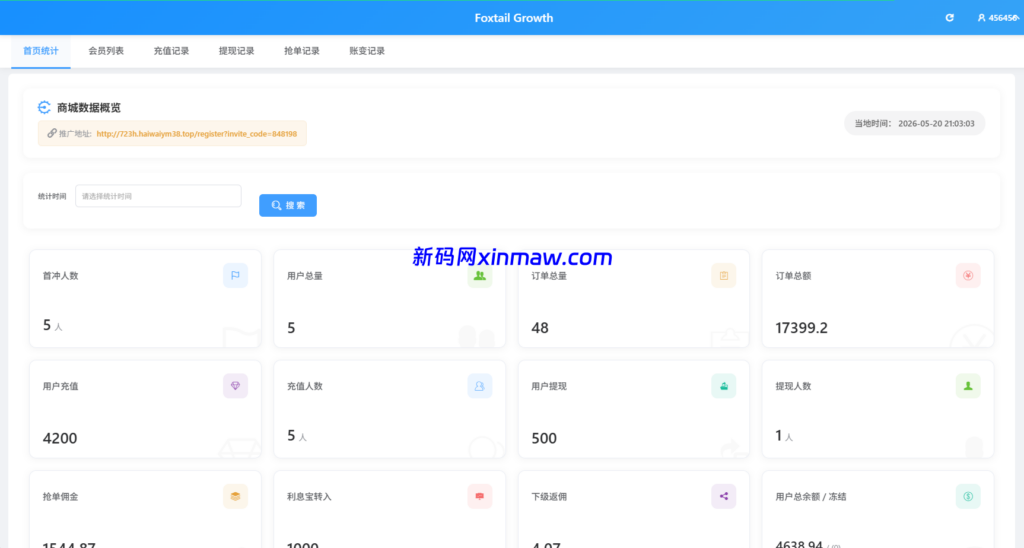This screenshot has height=548, width=1024.
Task: Click the 用户提现 value 500
Action: pyautogui.click(x=544, y=438)
